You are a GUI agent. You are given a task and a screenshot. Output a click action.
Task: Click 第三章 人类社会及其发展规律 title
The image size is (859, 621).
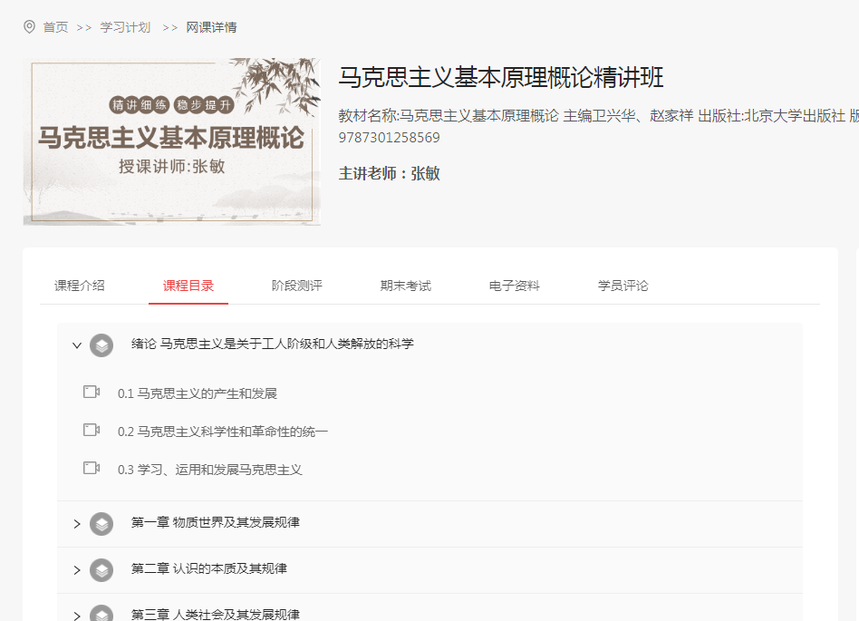pos(215,614)
